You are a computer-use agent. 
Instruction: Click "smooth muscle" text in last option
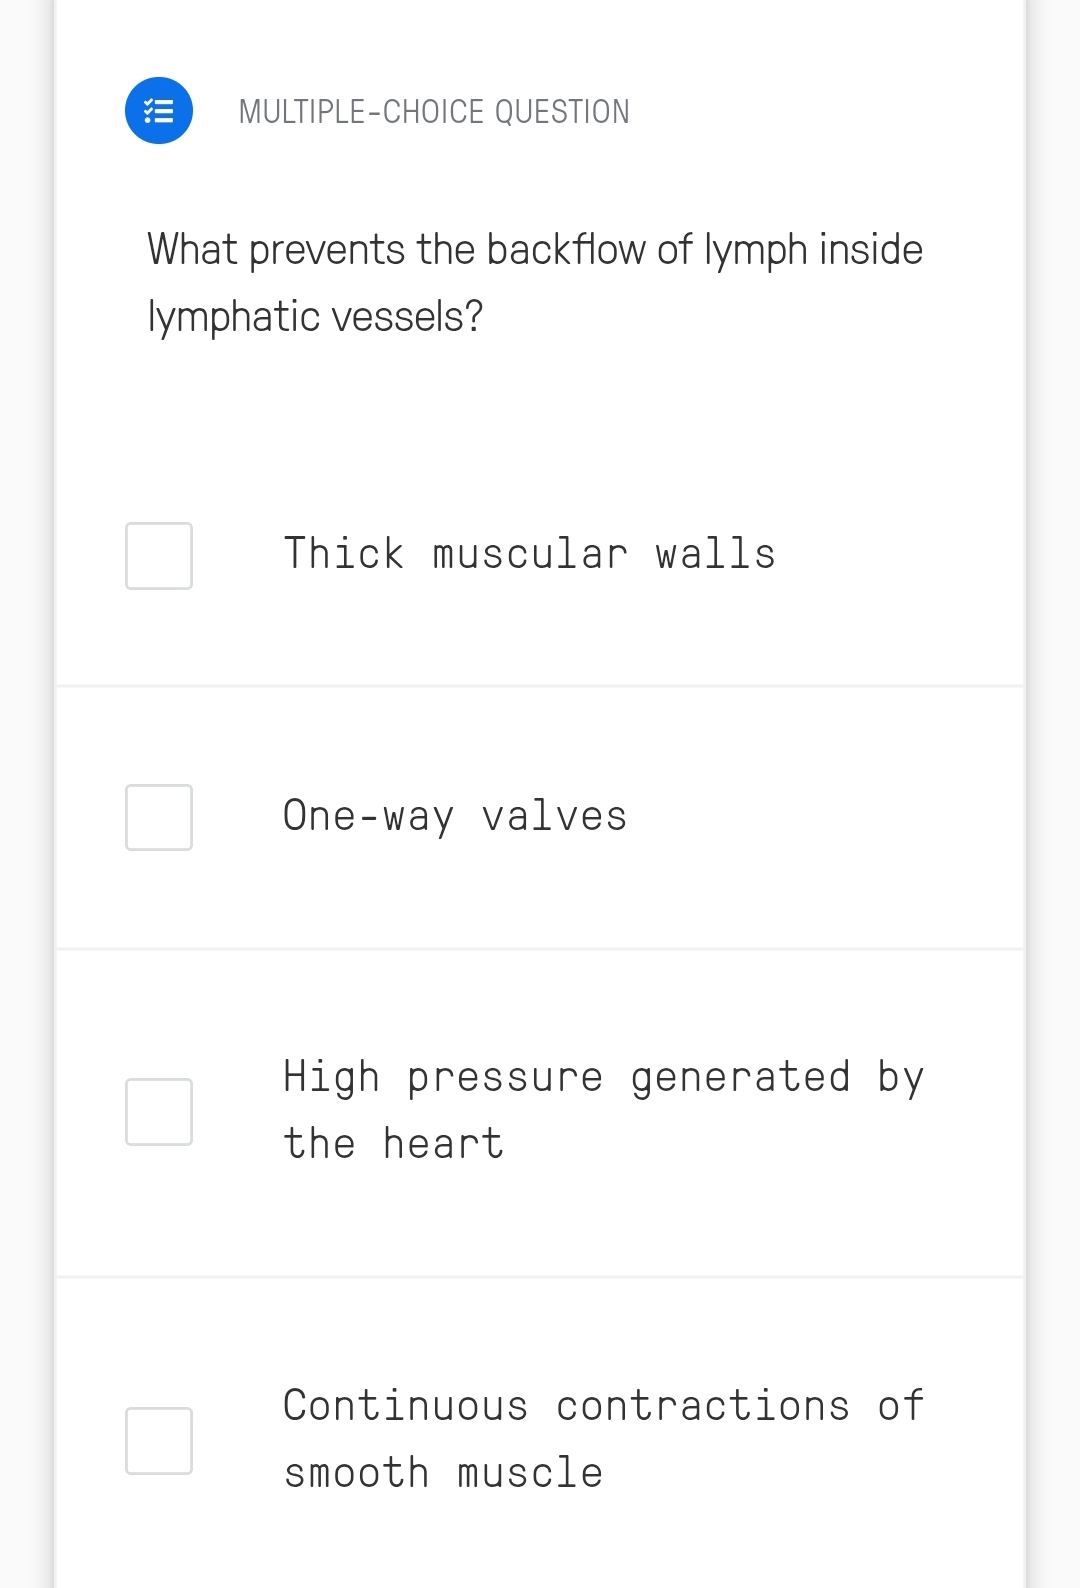443,1473
